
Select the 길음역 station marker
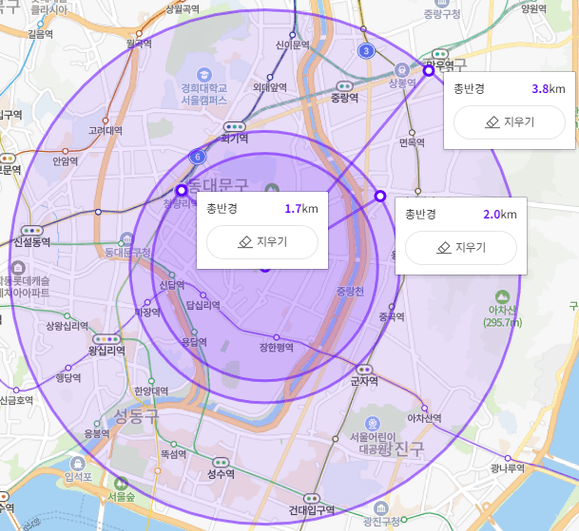tap(41, 24)
